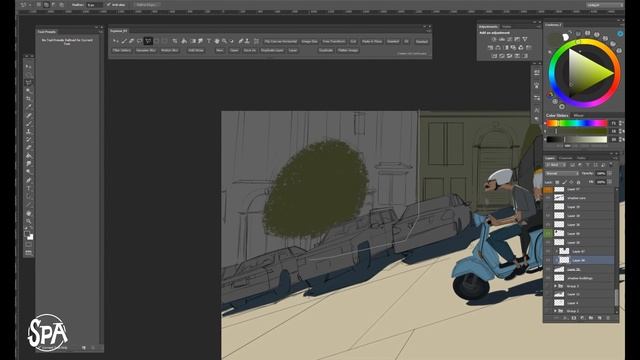Select the Eyedropper tool in left toolbar
Screen dimensions: 640x360
[29, 107]
